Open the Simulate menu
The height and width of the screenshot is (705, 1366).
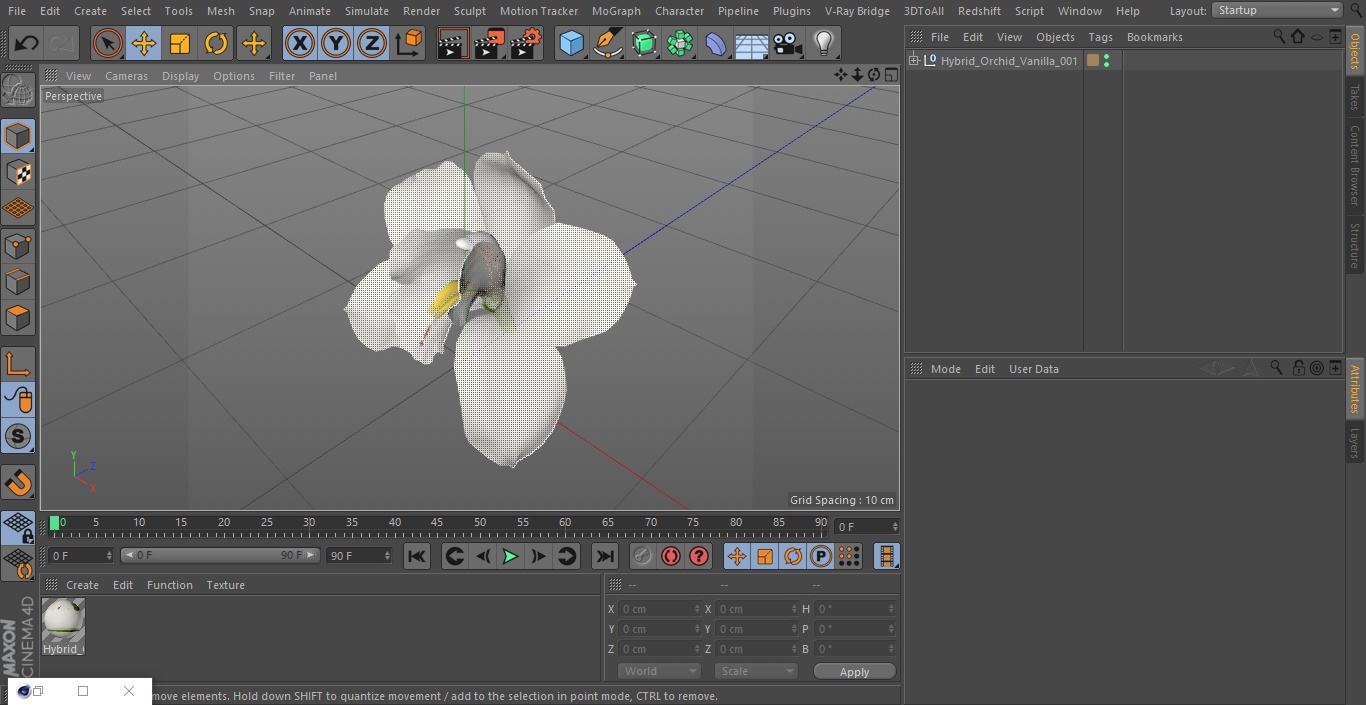point(367,11)
